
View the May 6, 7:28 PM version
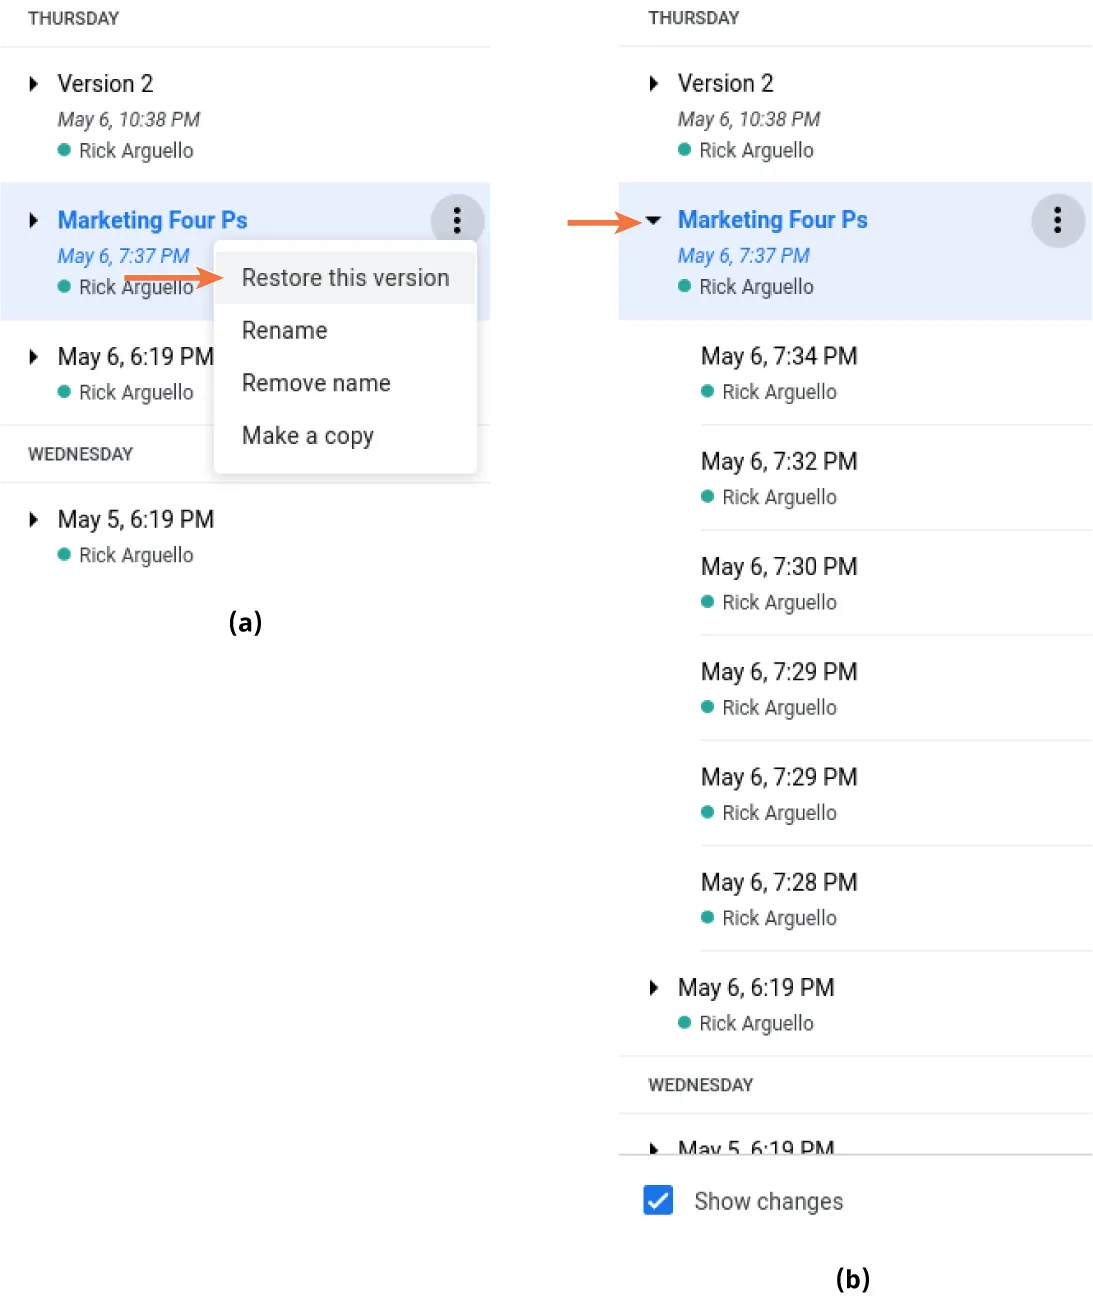[x=779, y=883]
